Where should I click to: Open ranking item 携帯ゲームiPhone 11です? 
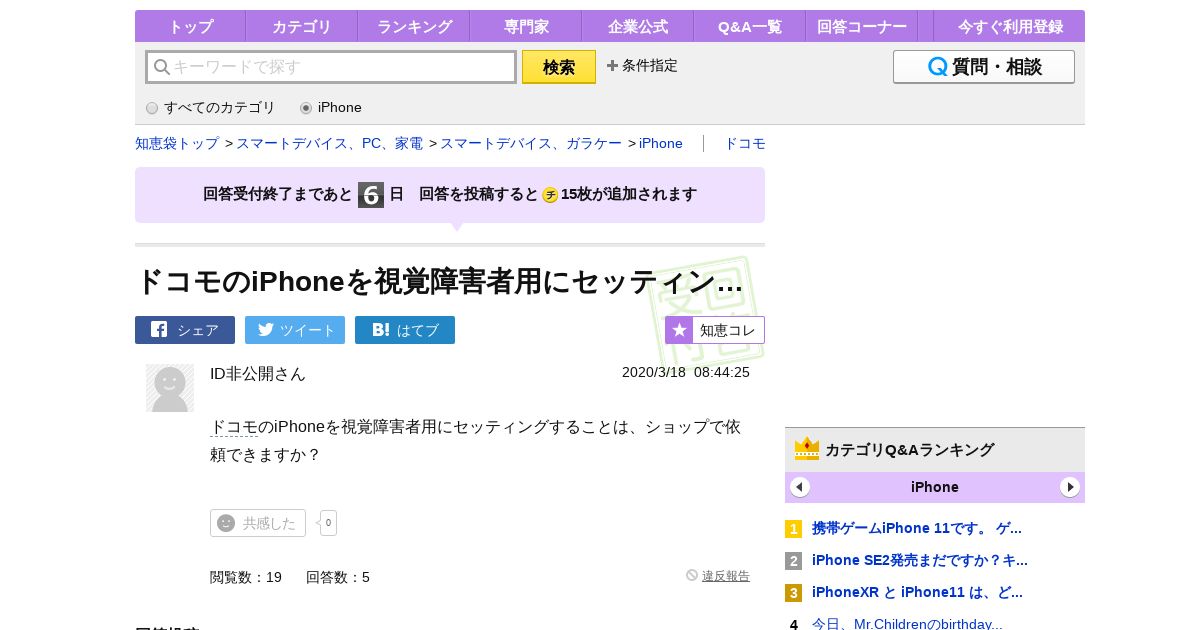[x=917, y=528]
